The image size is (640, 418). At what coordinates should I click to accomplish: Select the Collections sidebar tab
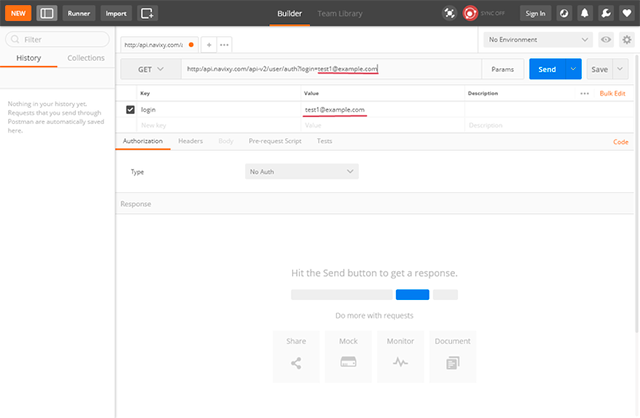86,58
